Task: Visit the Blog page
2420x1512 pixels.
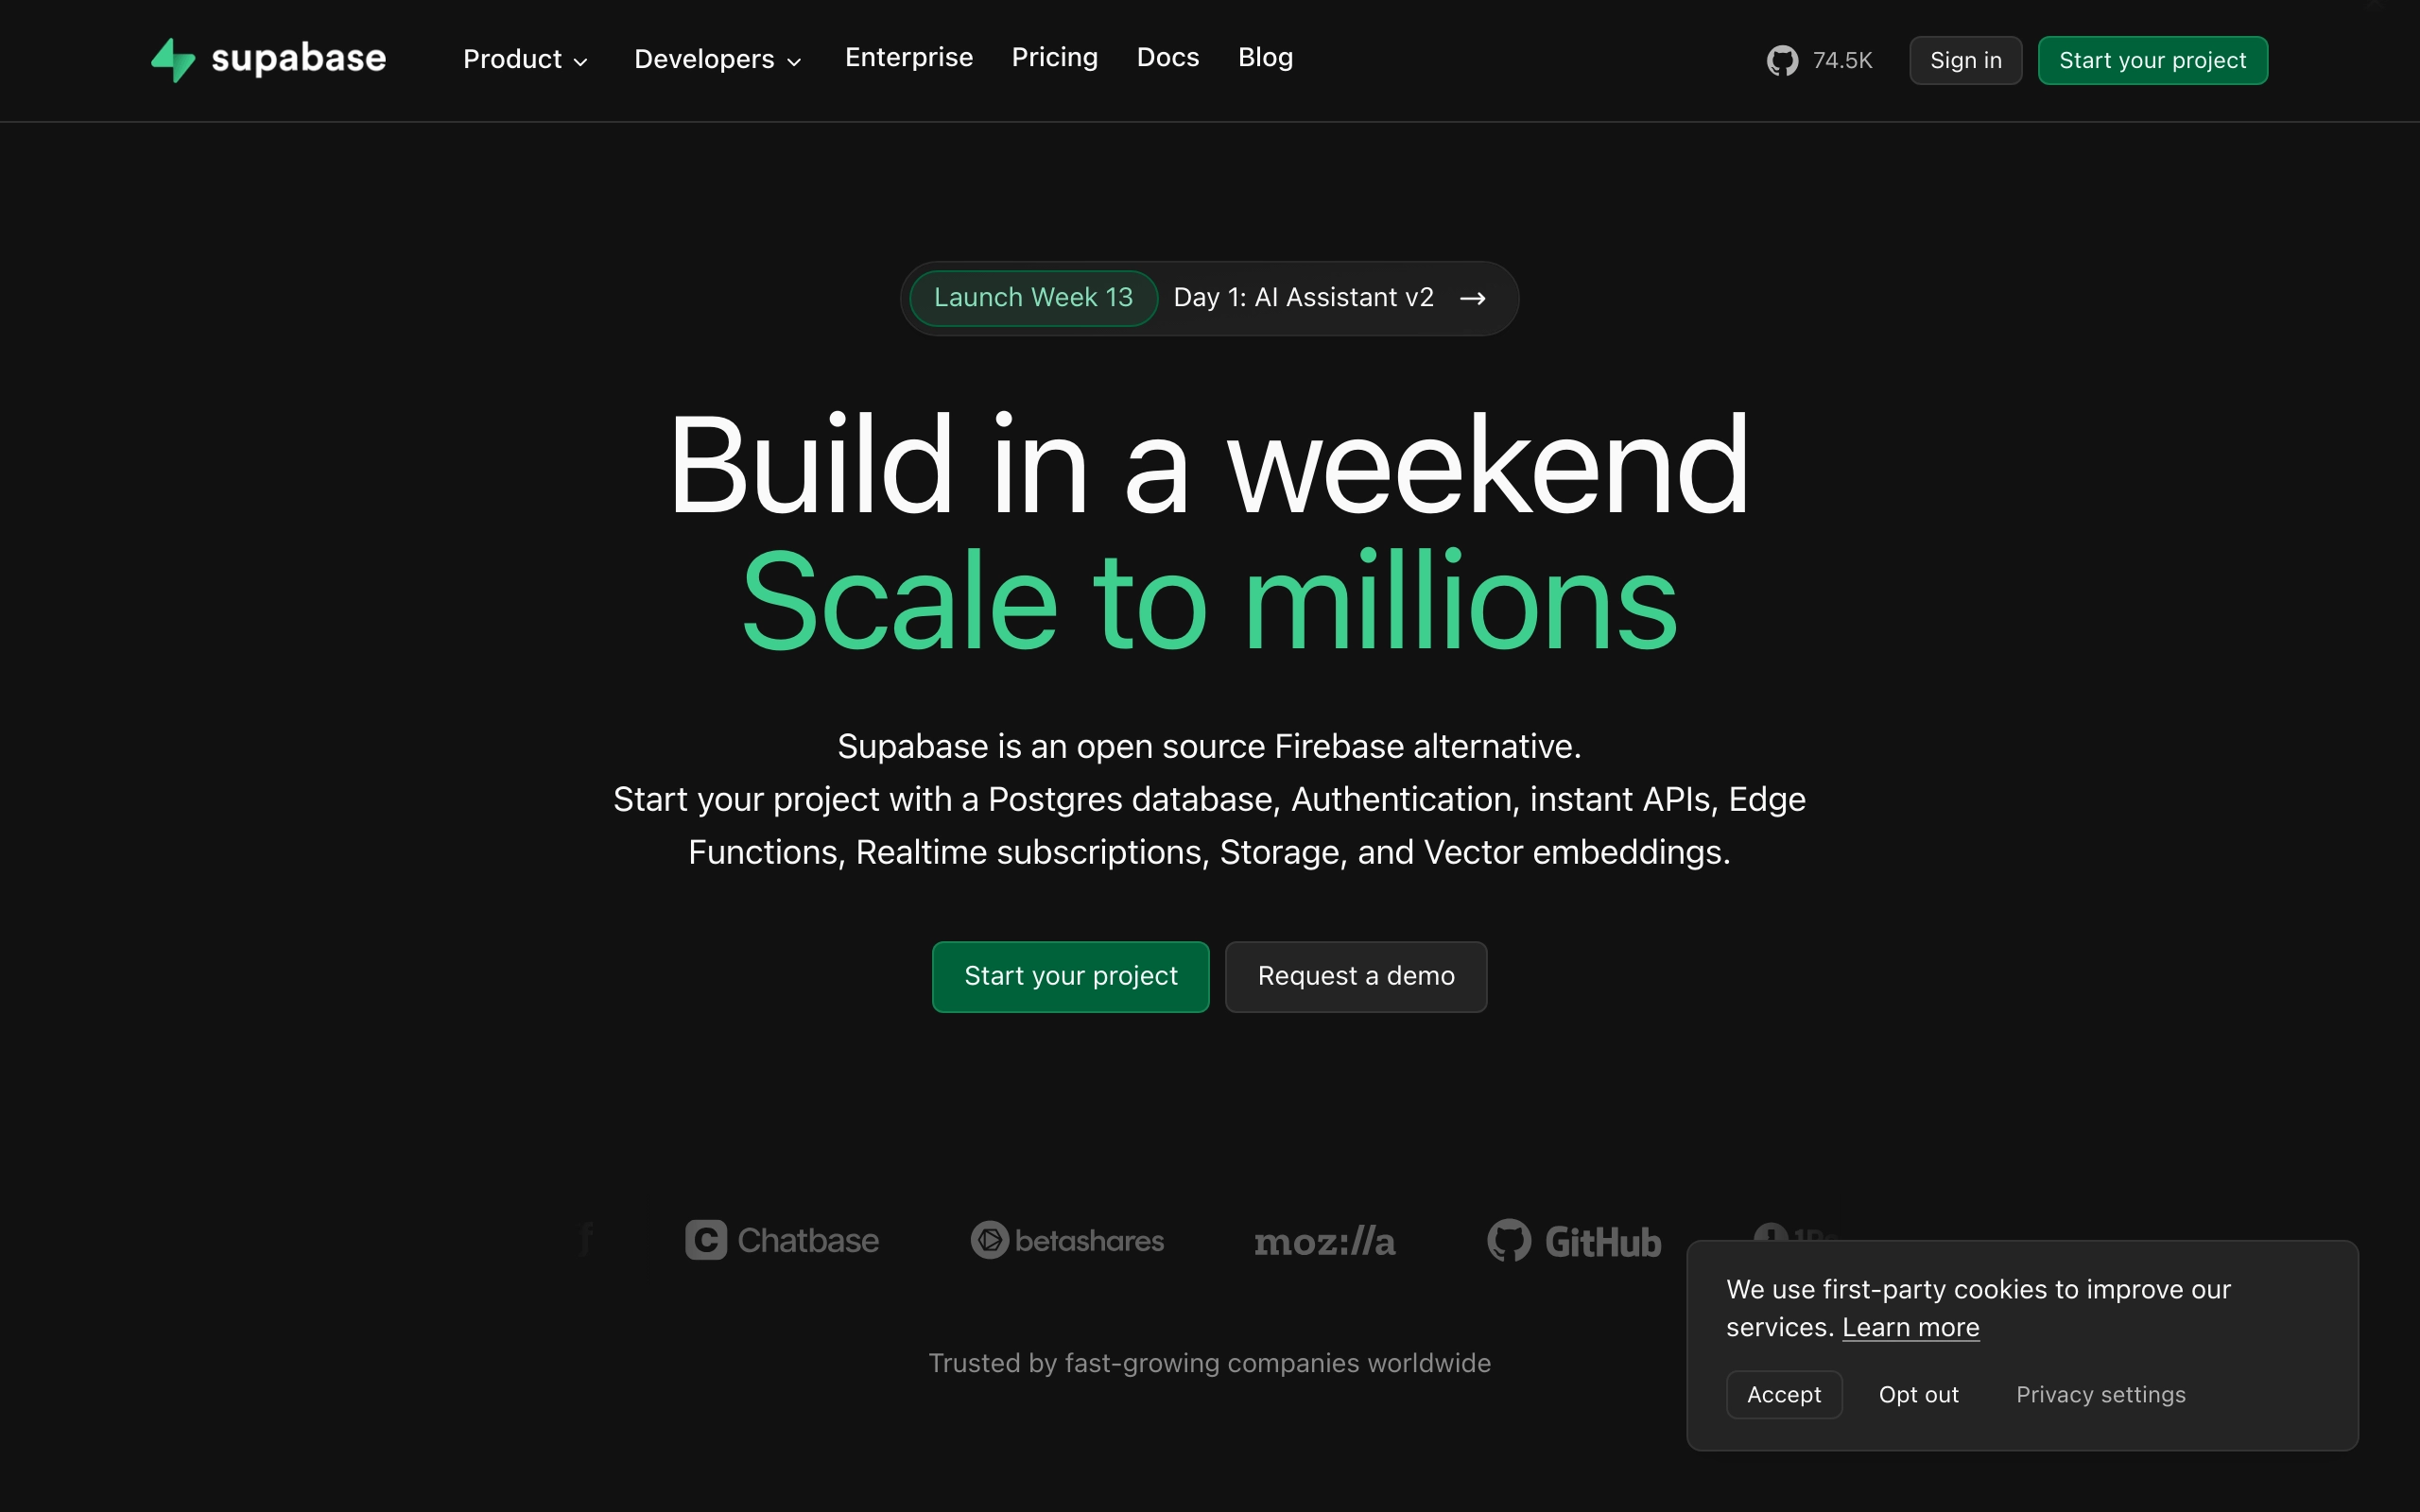Action: tap(1265, 58)
